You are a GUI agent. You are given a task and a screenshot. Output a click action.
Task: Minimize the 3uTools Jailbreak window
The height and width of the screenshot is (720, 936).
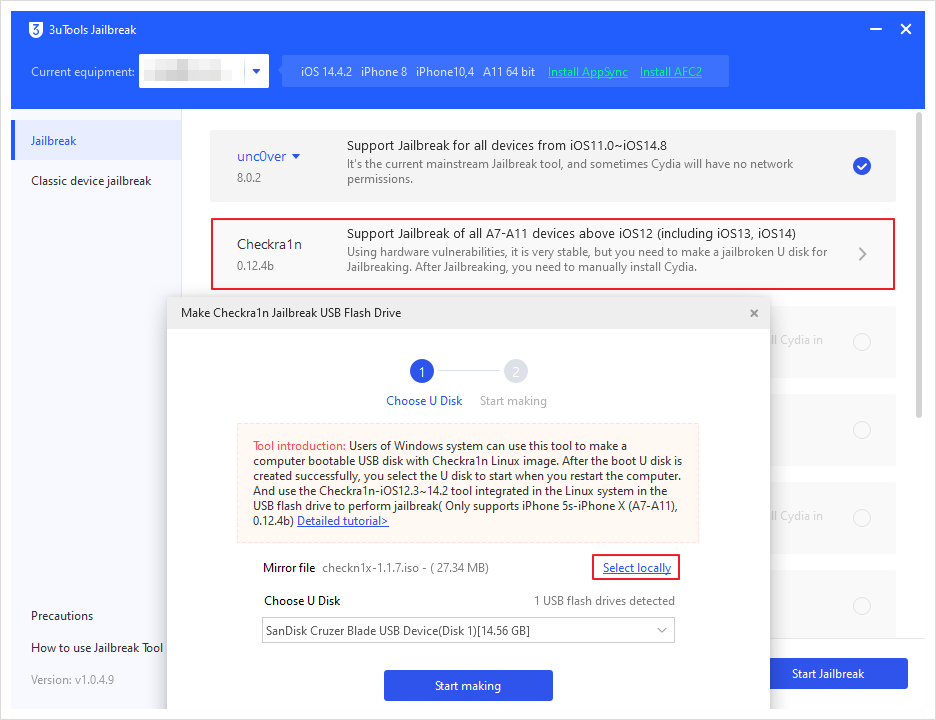(876, 29)
